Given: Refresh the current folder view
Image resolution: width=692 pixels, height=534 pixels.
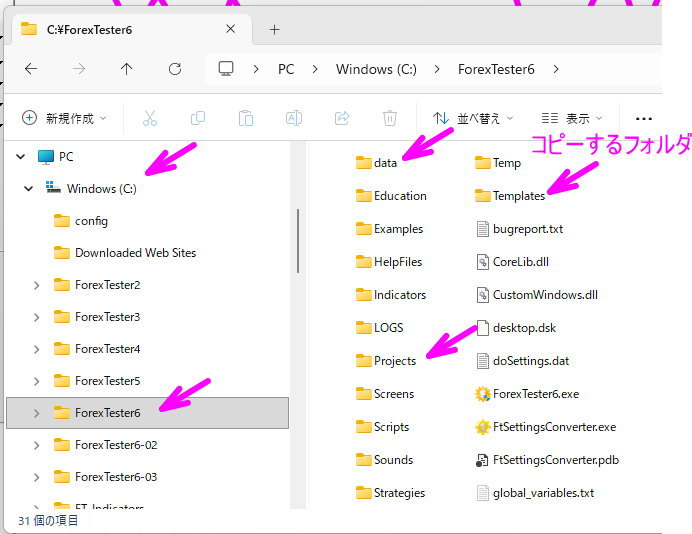Looking at the screenshot, I should pyautogui.click(x=175, y=69).
